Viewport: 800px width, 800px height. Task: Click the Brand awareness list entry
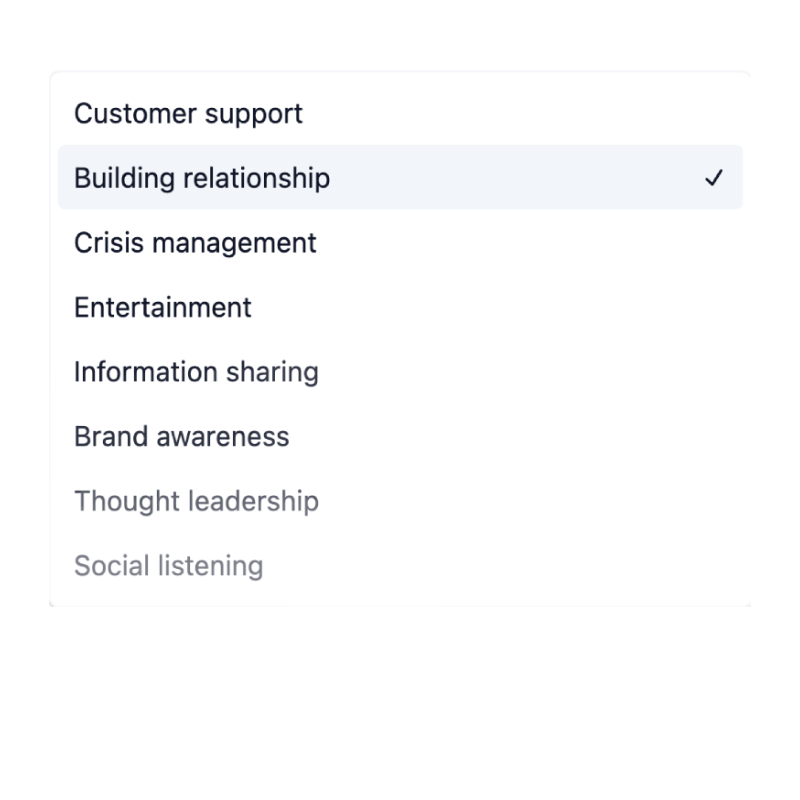[181, 436]
